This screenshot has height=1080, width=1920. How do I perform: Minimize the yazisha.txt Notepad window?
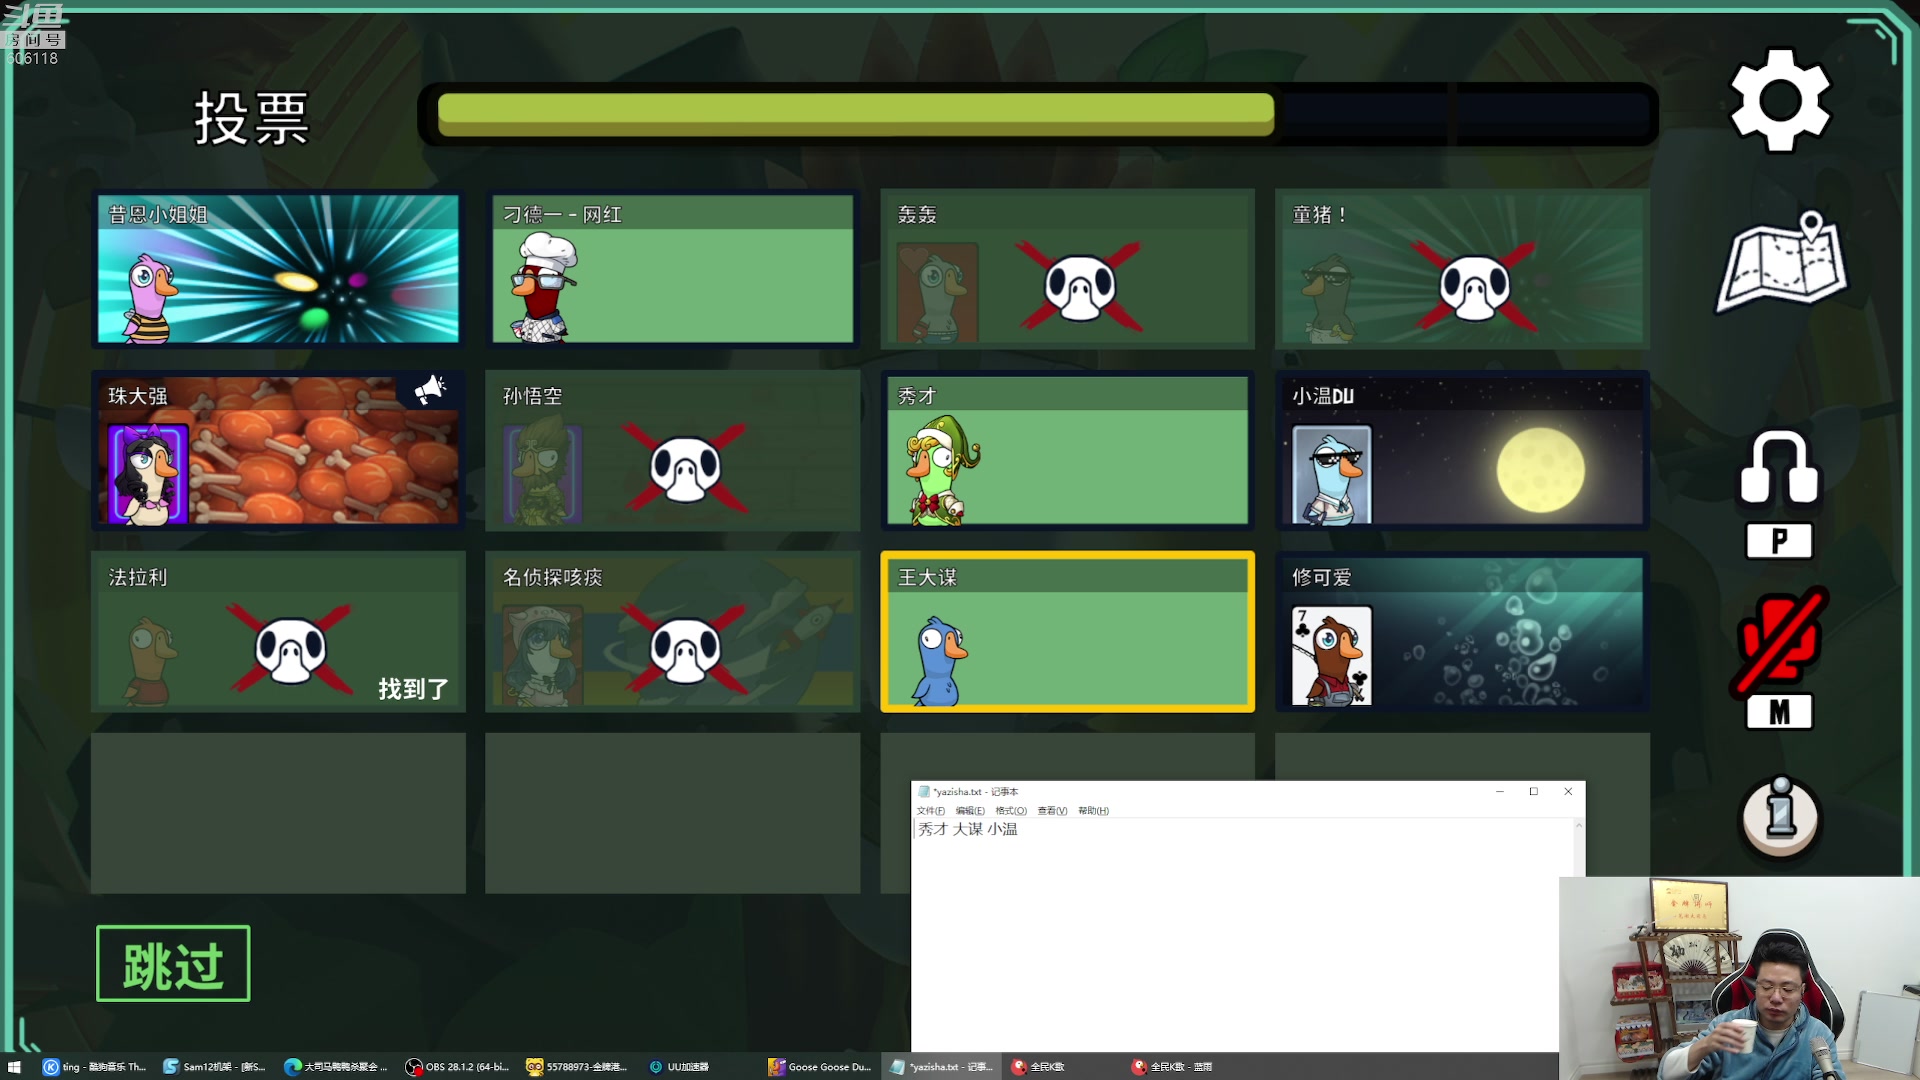1499,791
